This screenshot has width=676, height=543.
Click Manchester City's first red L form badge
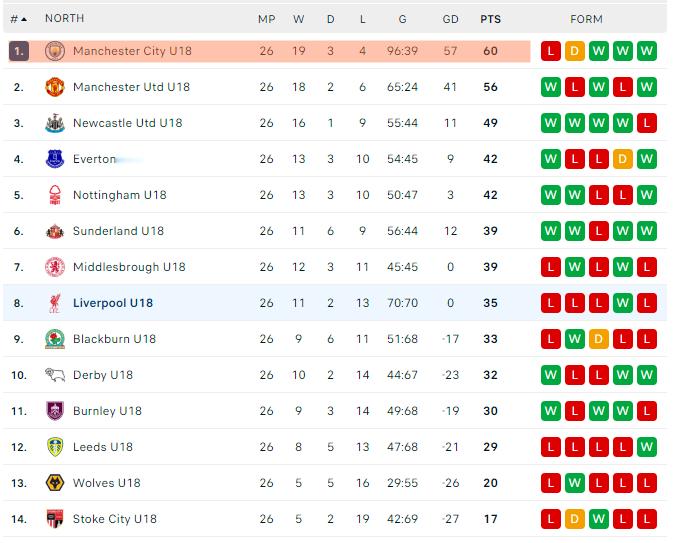551,51
